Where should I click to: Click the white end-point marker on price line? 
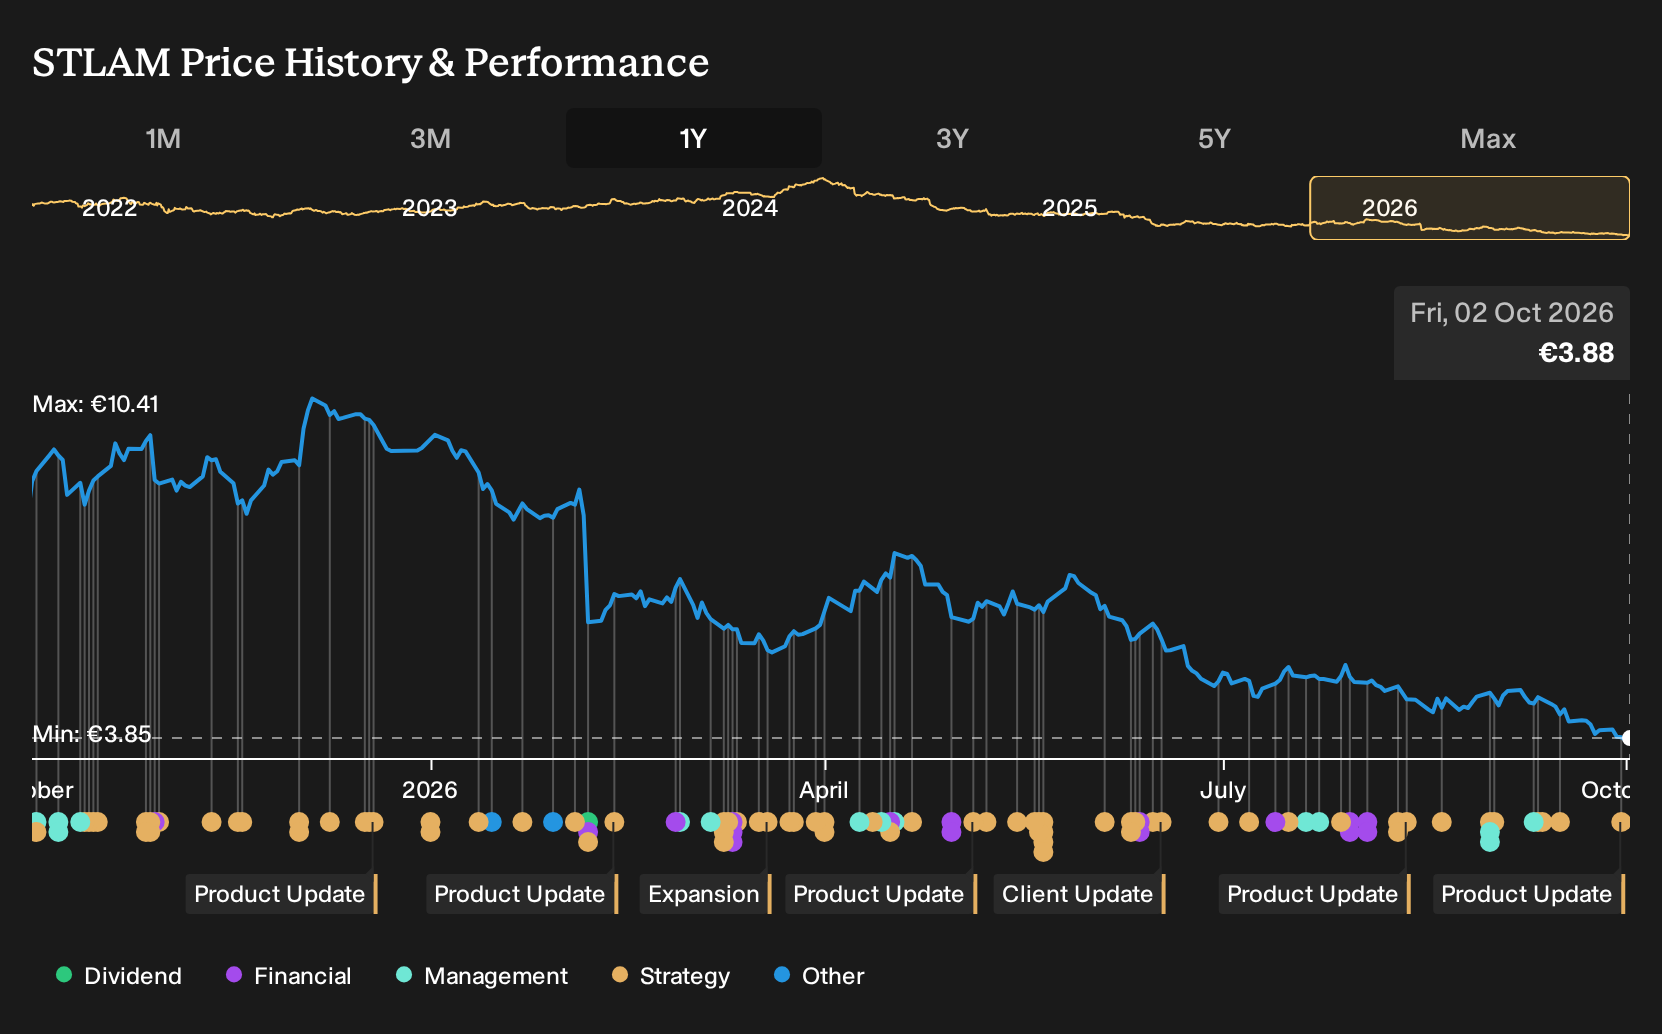(1628, 738)
